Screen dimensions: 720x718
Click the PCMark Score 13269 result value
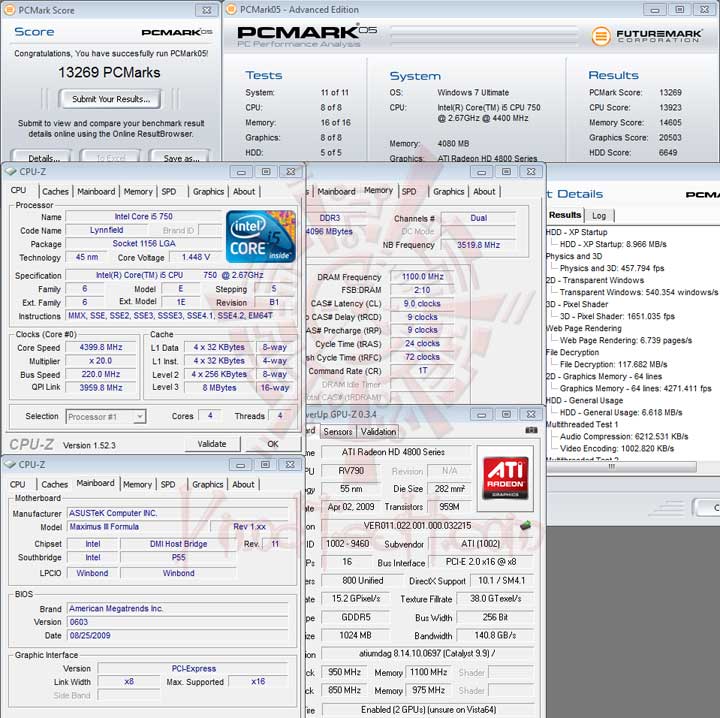tap(670, 93)
